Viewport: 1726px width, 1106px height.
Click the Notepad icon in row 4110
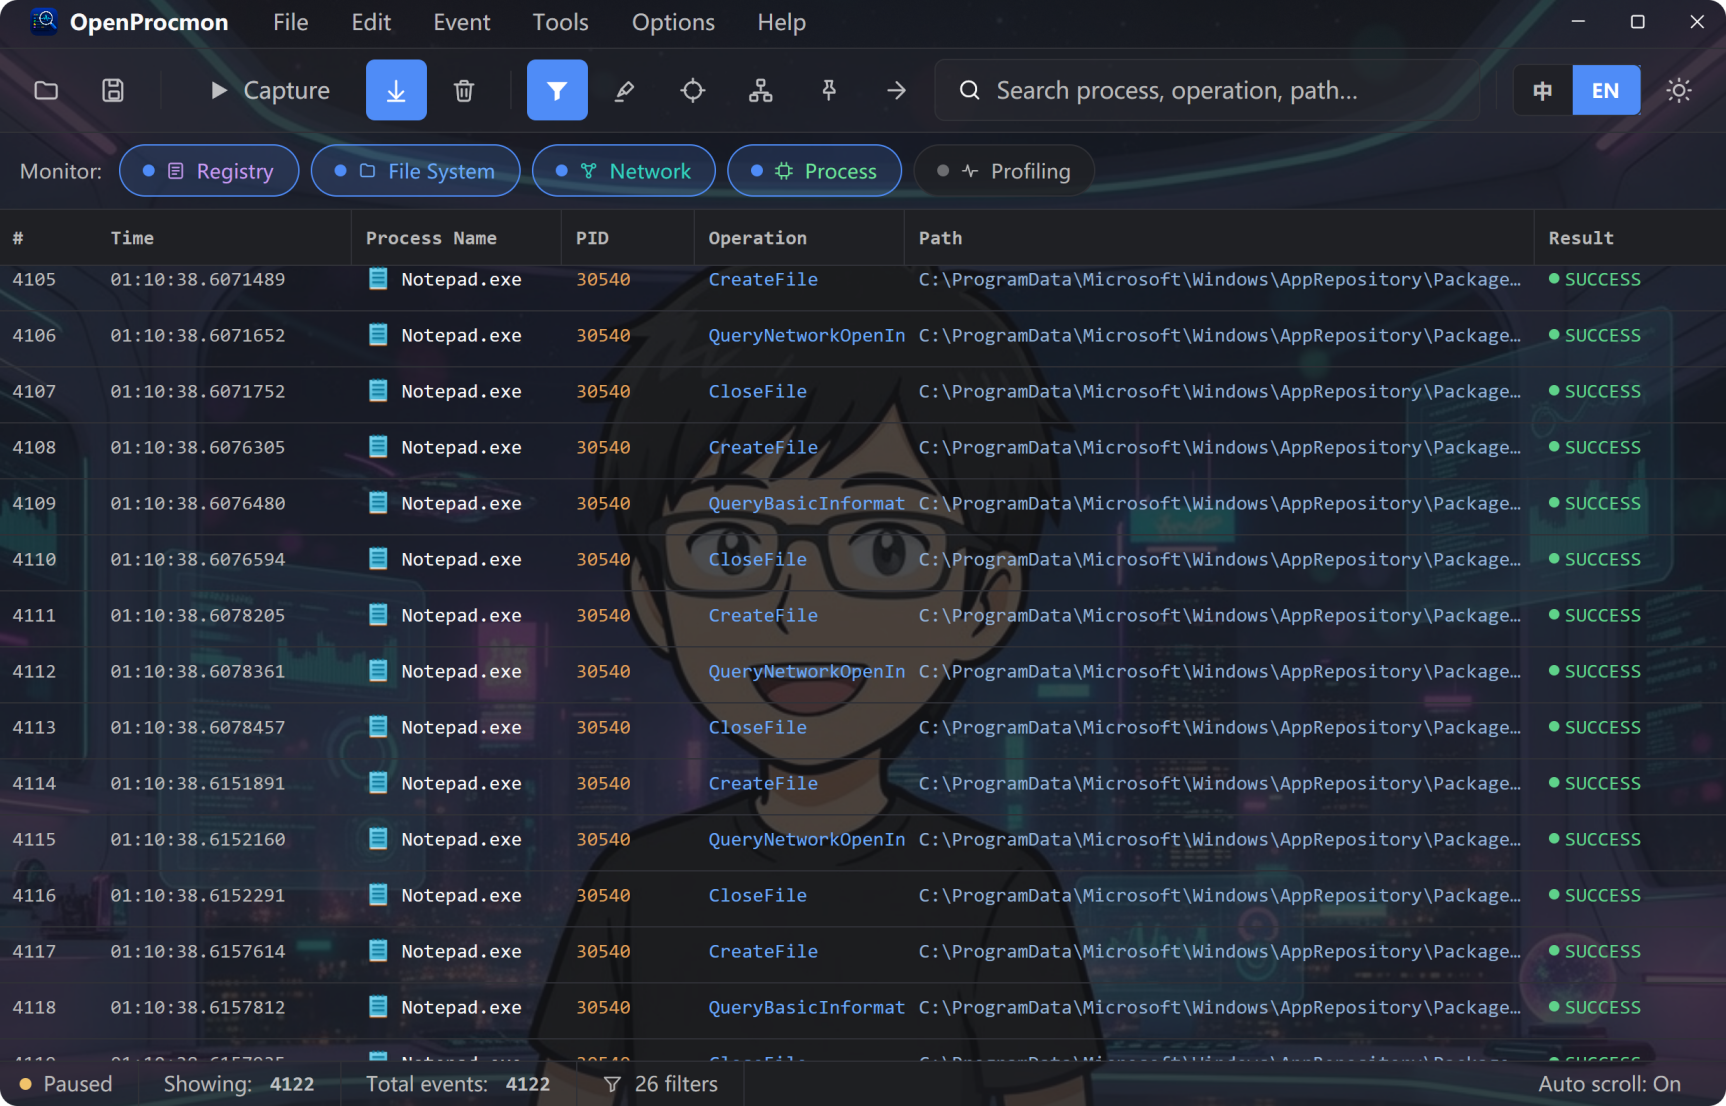378,559
